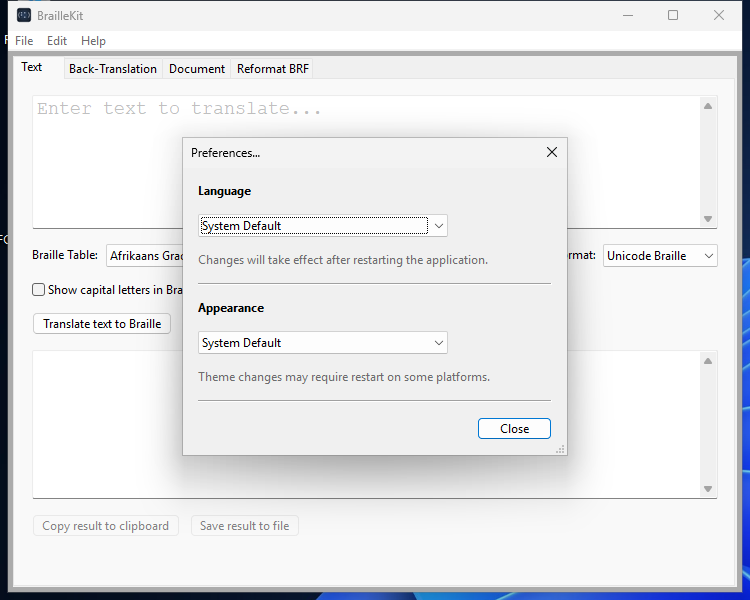The height and width of the screenshot is (600, 750).
Task: Close the BrailleKit main window
Action: (718, 15)
